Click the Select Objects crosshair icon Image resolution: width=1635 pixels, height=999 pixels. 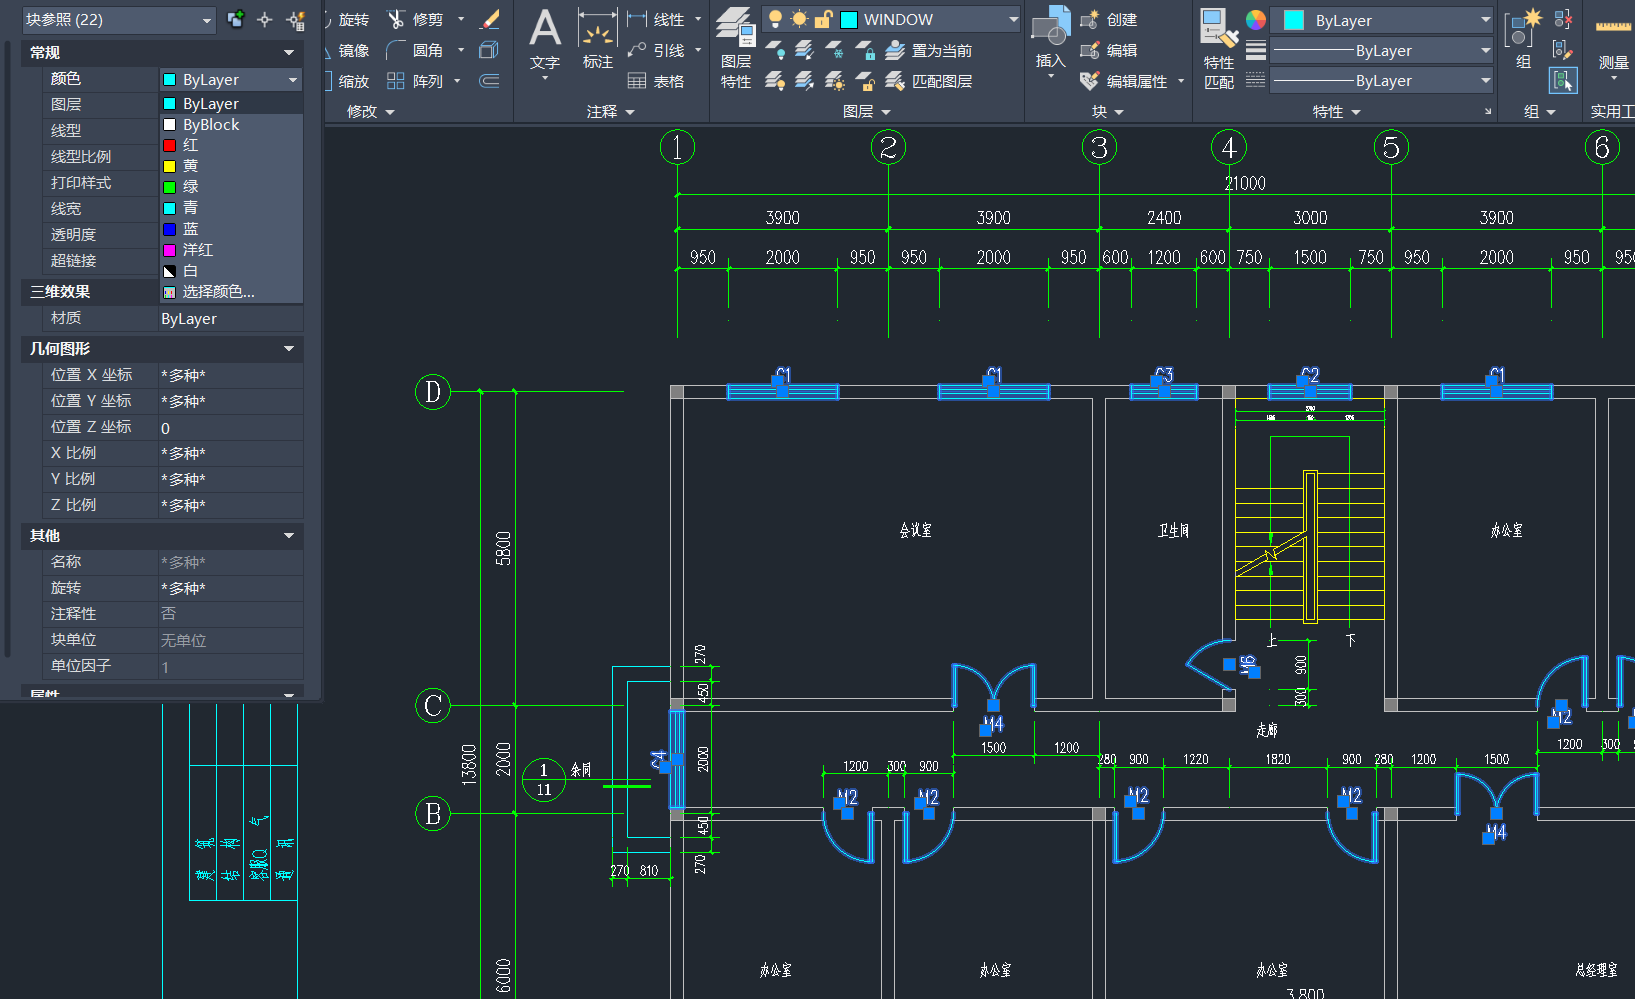click(265, 20)
